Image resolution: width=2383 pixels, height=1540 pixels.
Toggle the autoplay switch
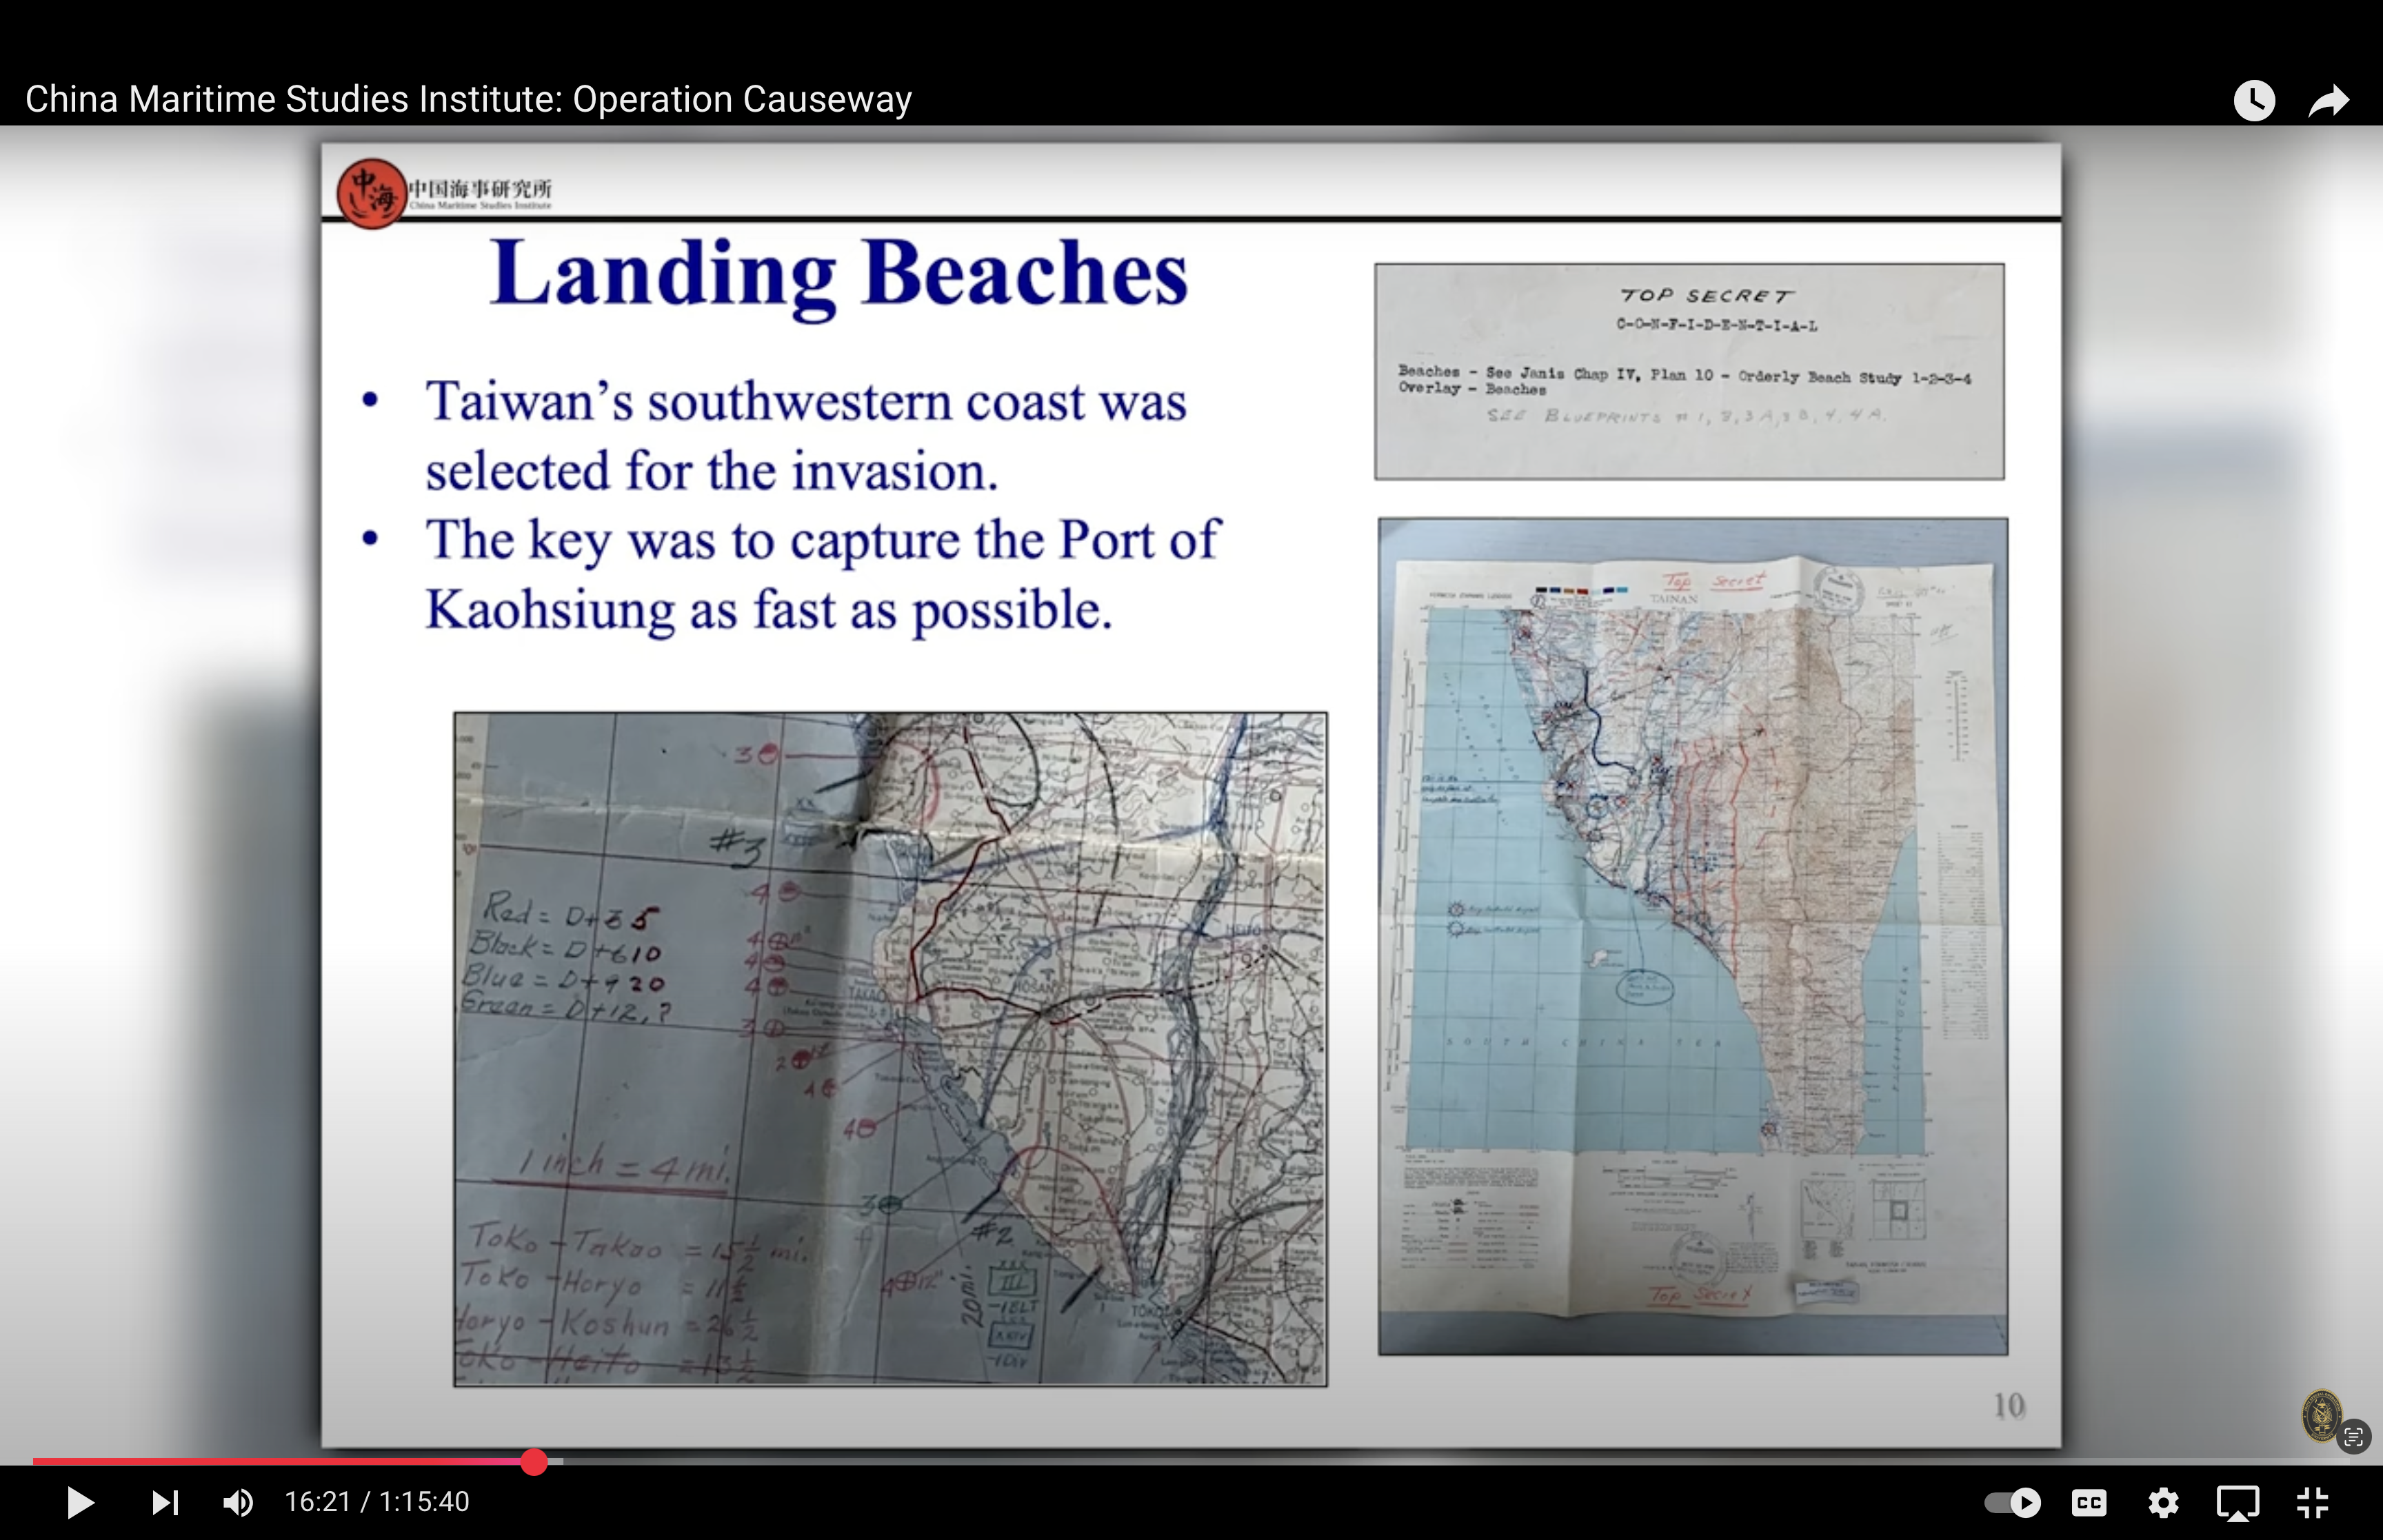click(2012, 1502)
